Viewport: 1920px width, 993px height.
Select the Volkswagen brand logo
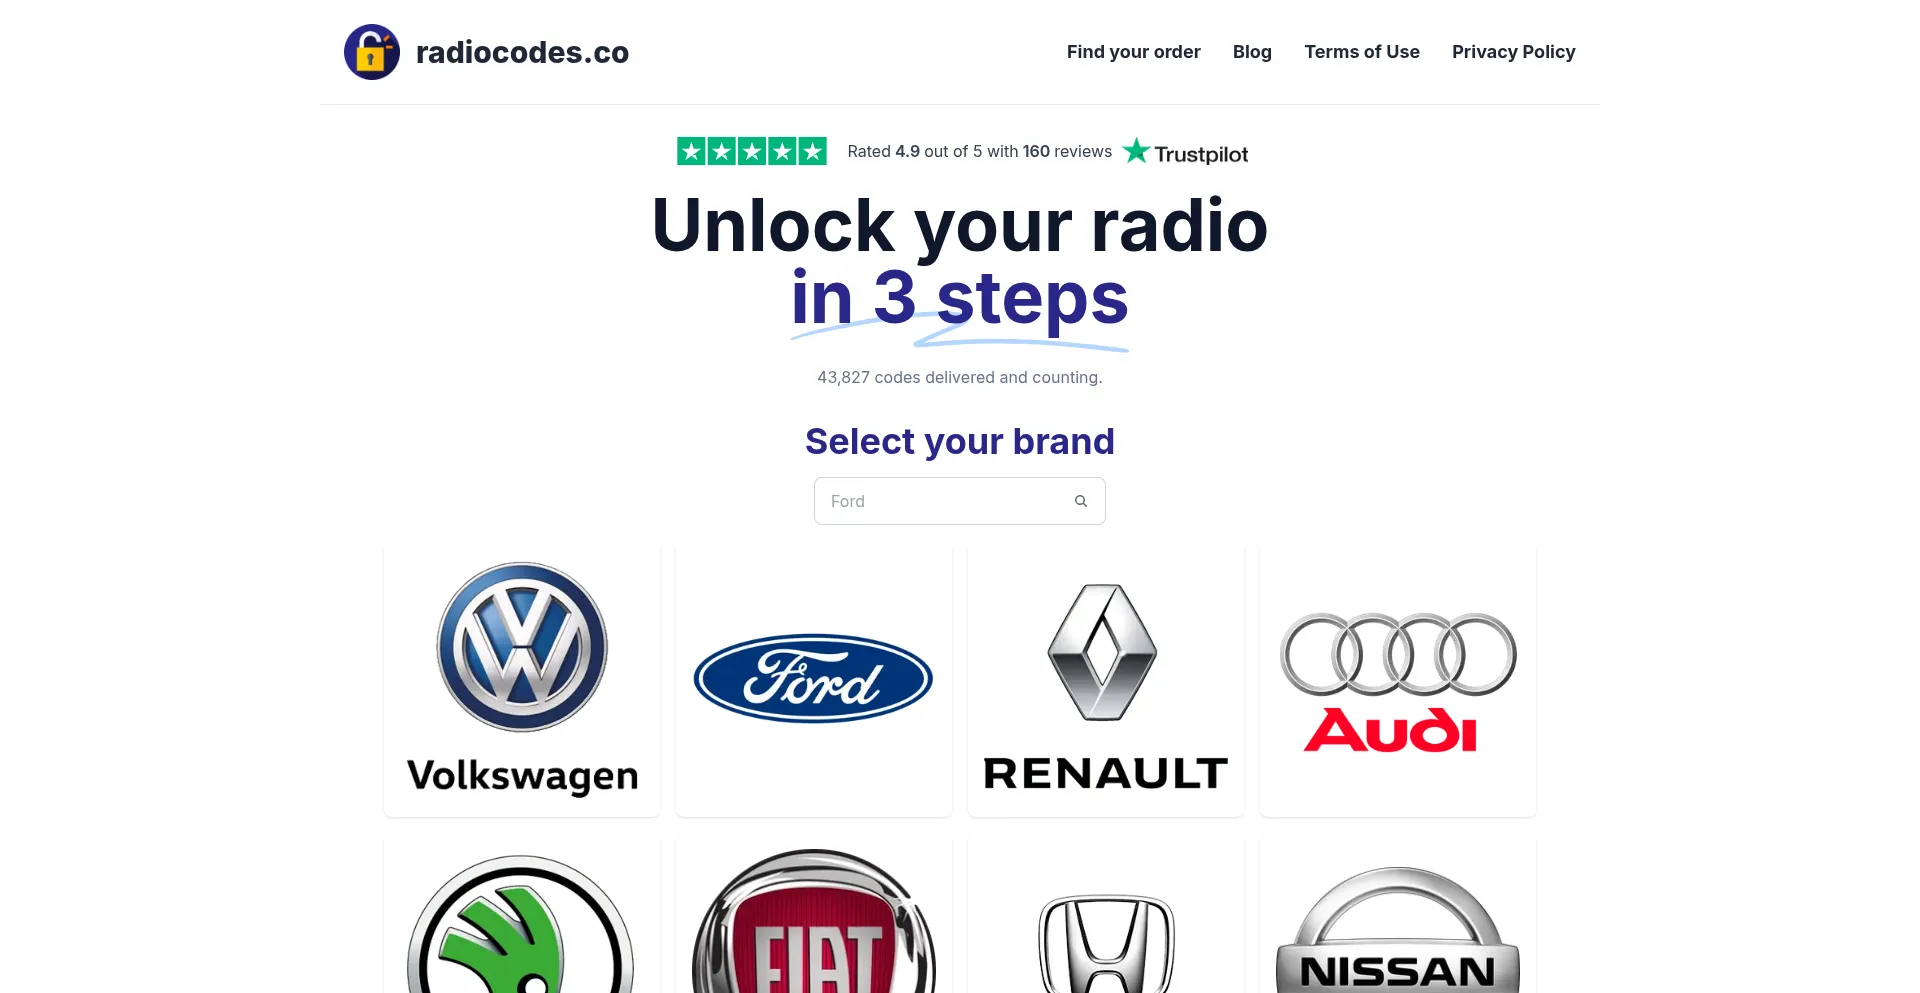tap(522, 680)
